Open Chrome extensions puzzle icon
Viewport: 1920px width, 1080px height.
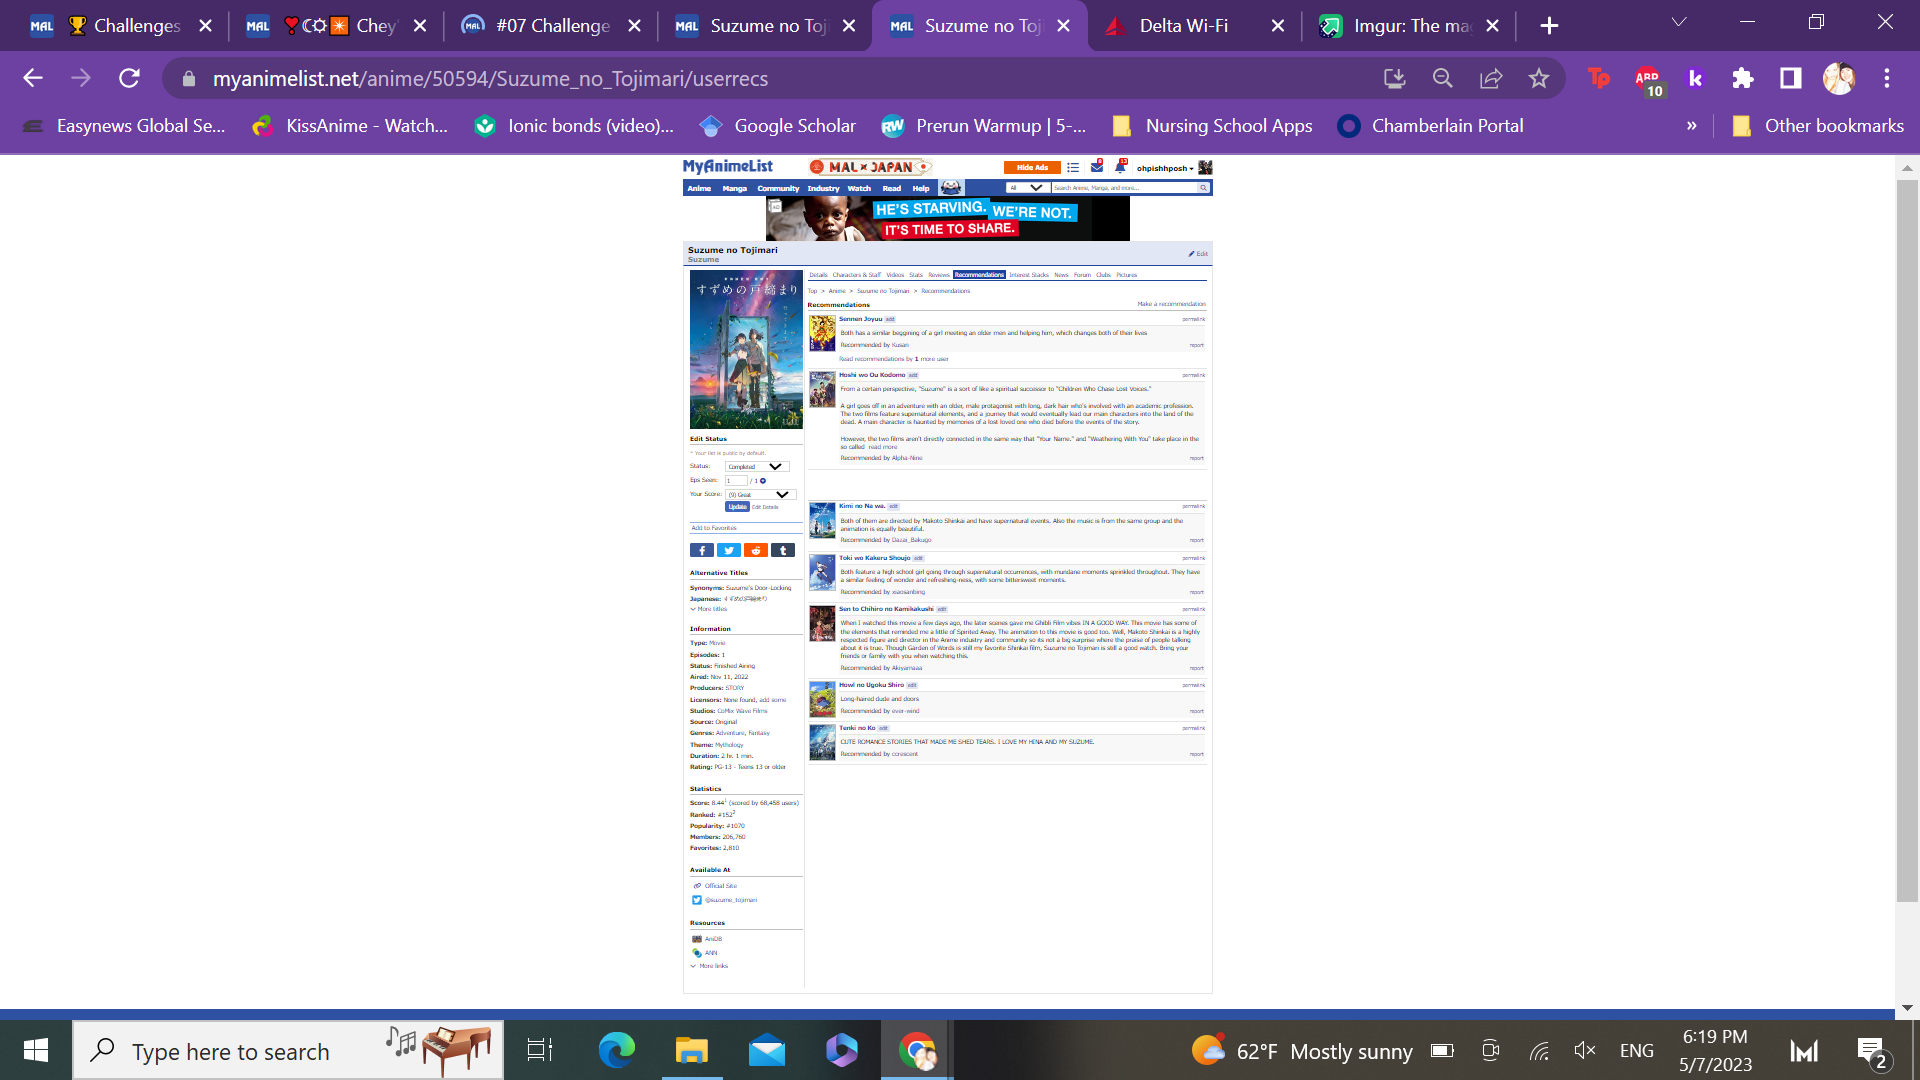pos(1743,78)
